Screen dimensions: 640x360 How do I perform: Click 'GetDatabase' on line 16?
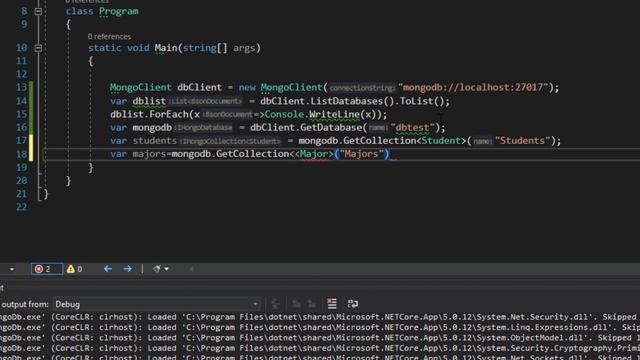coord(331,127)
